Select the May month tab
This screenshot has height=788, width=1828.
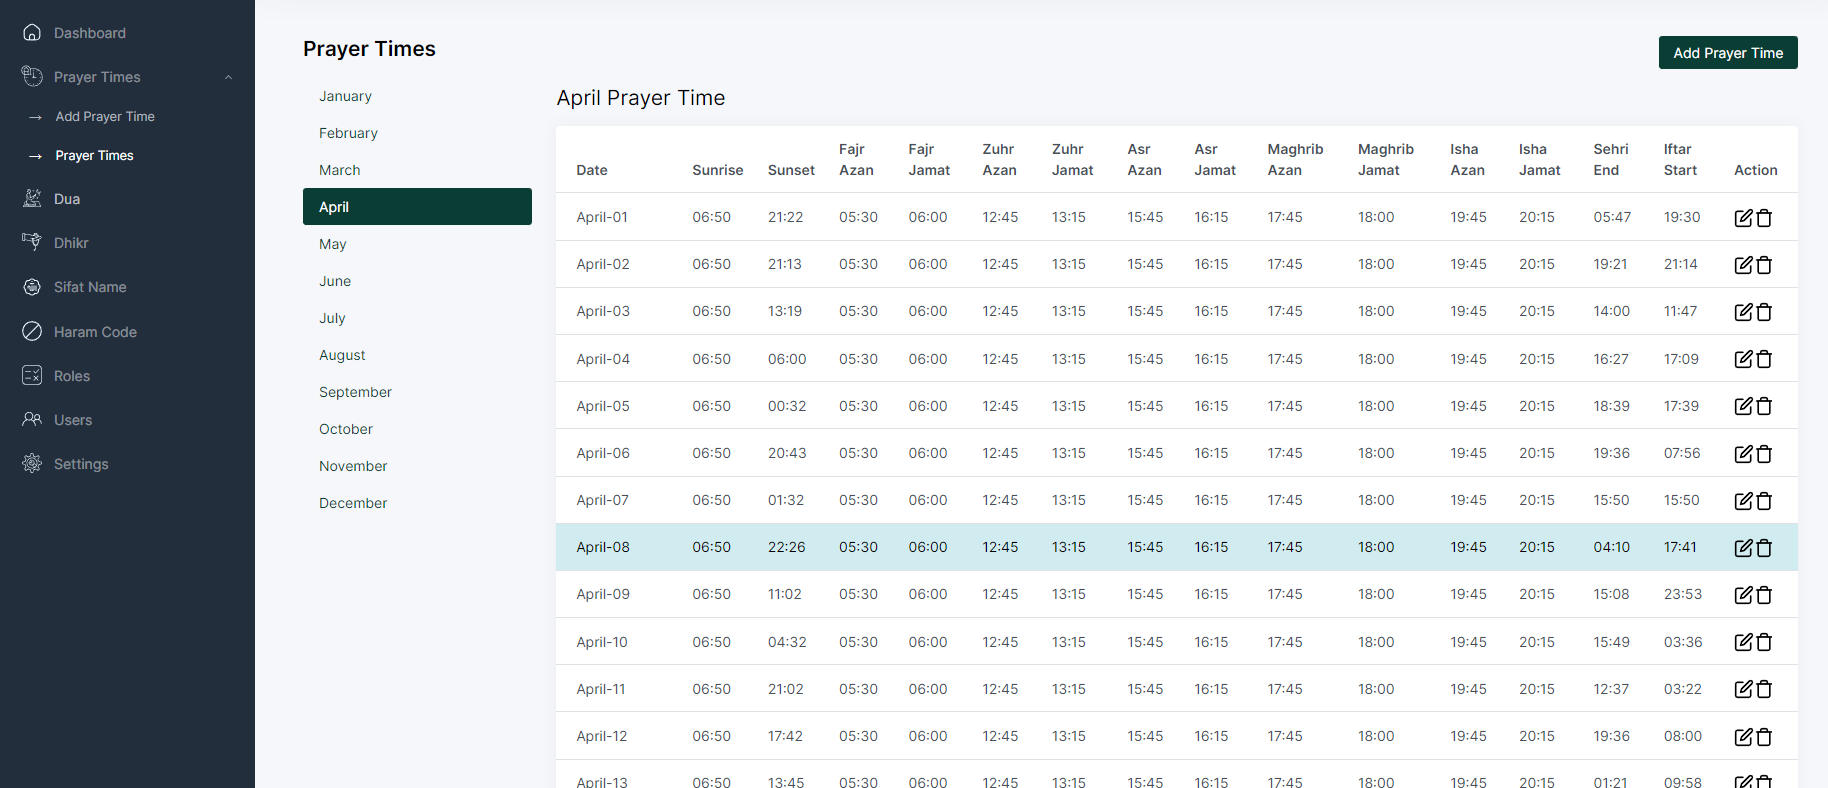(417, 244)
